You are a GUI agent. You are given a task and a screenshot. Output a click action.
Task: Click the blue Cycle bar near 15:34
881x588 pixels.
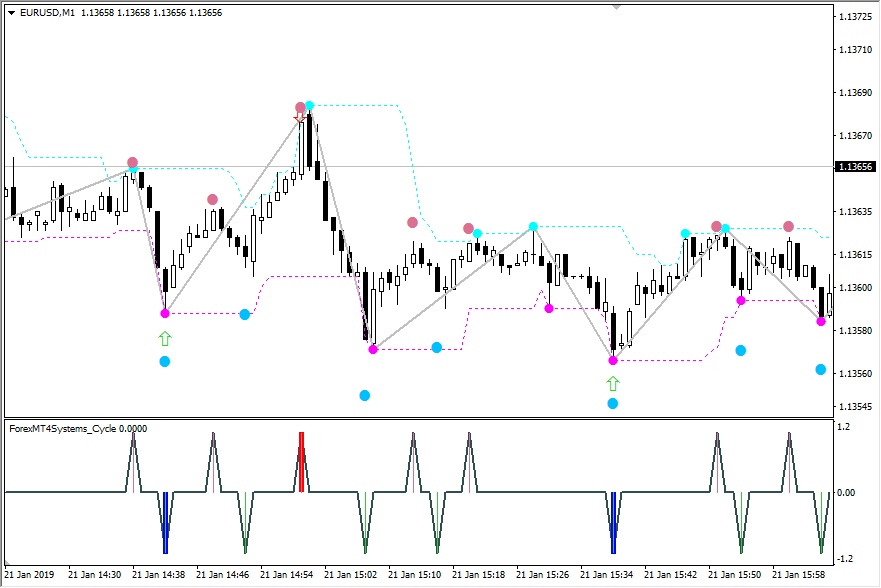(x=613, y=521)
